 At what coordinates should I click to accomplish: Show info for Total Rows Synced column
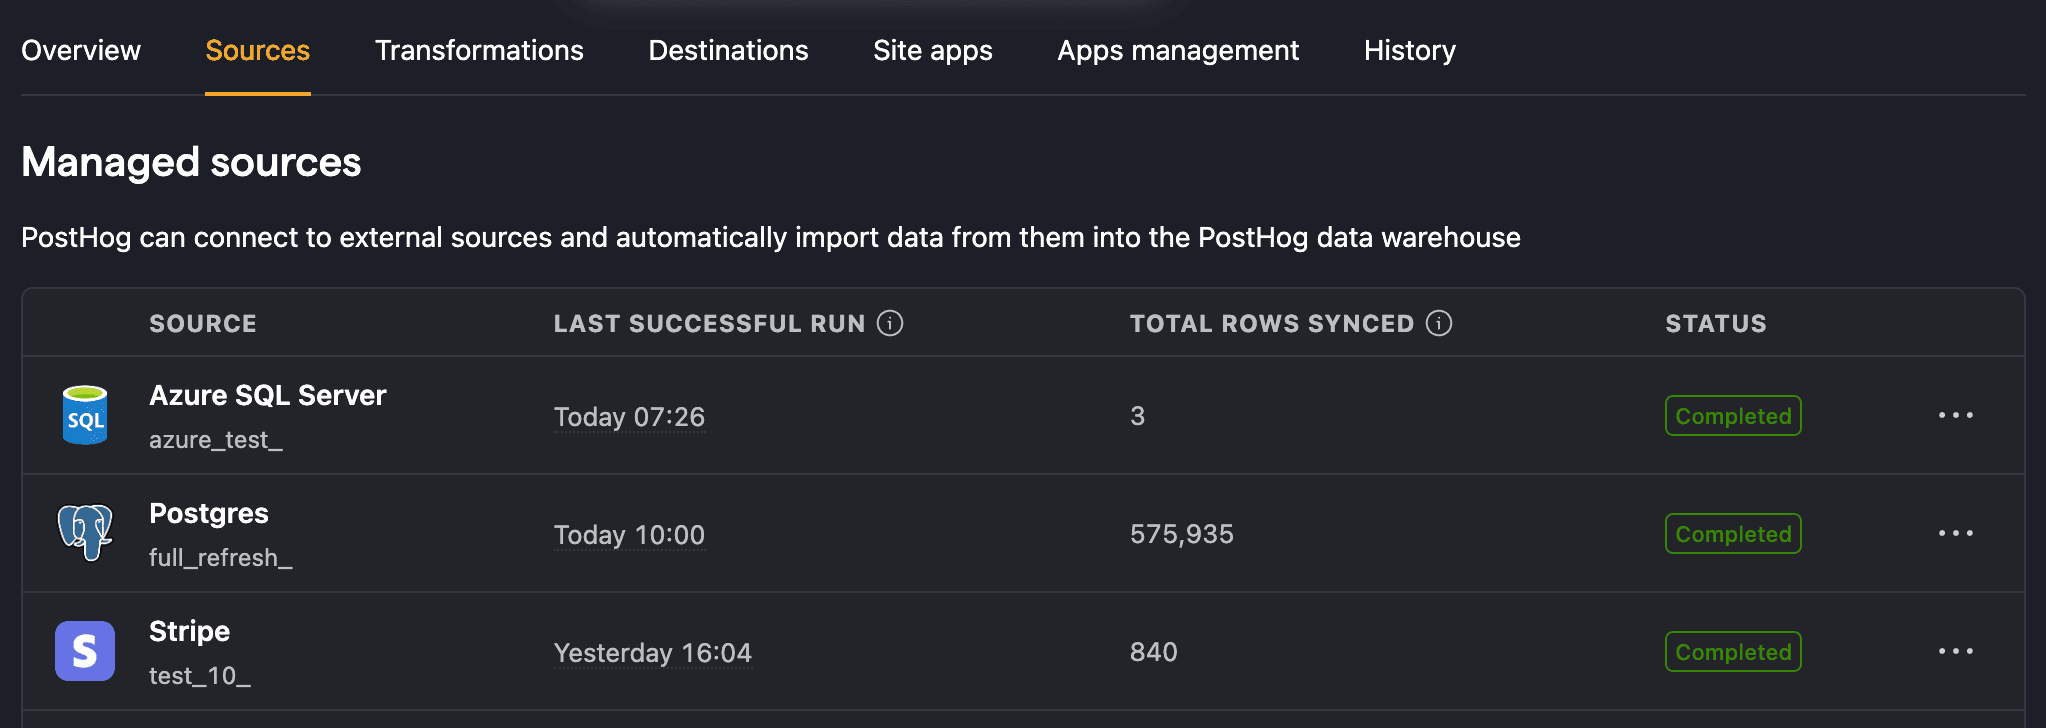click(x=1439, y=323)
